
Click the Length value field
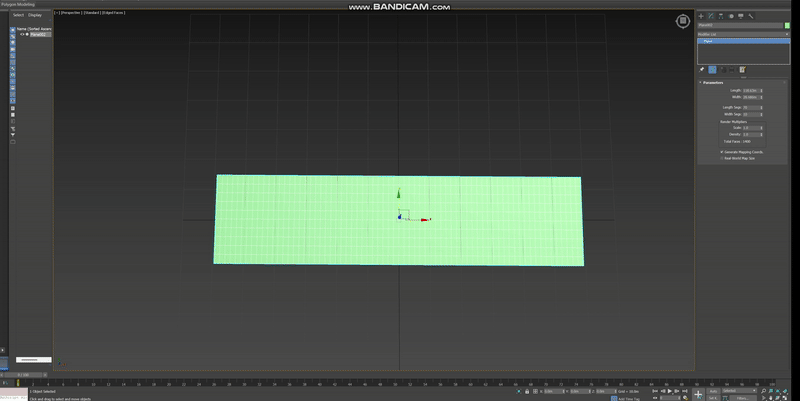click(x=751, y=90)
